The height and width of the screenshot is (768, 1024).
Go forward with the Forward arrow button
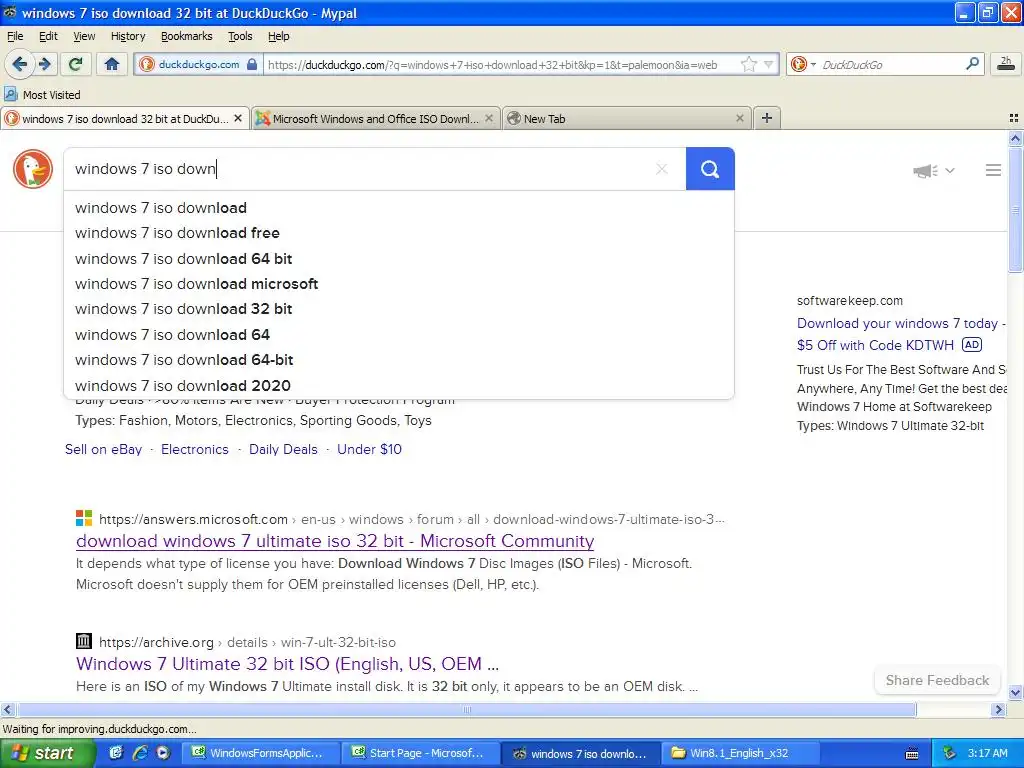[45, 64]
